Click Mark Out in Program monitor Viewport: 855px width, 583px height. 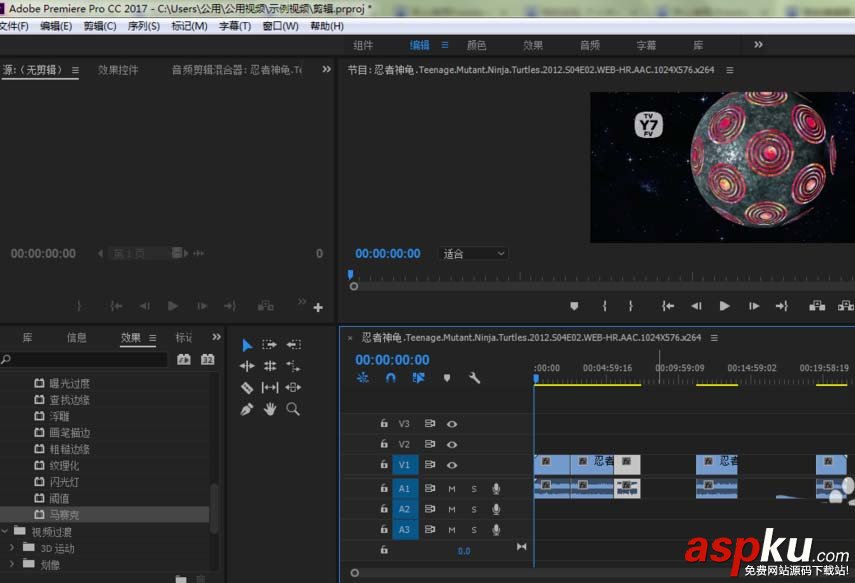click(631, 306)
